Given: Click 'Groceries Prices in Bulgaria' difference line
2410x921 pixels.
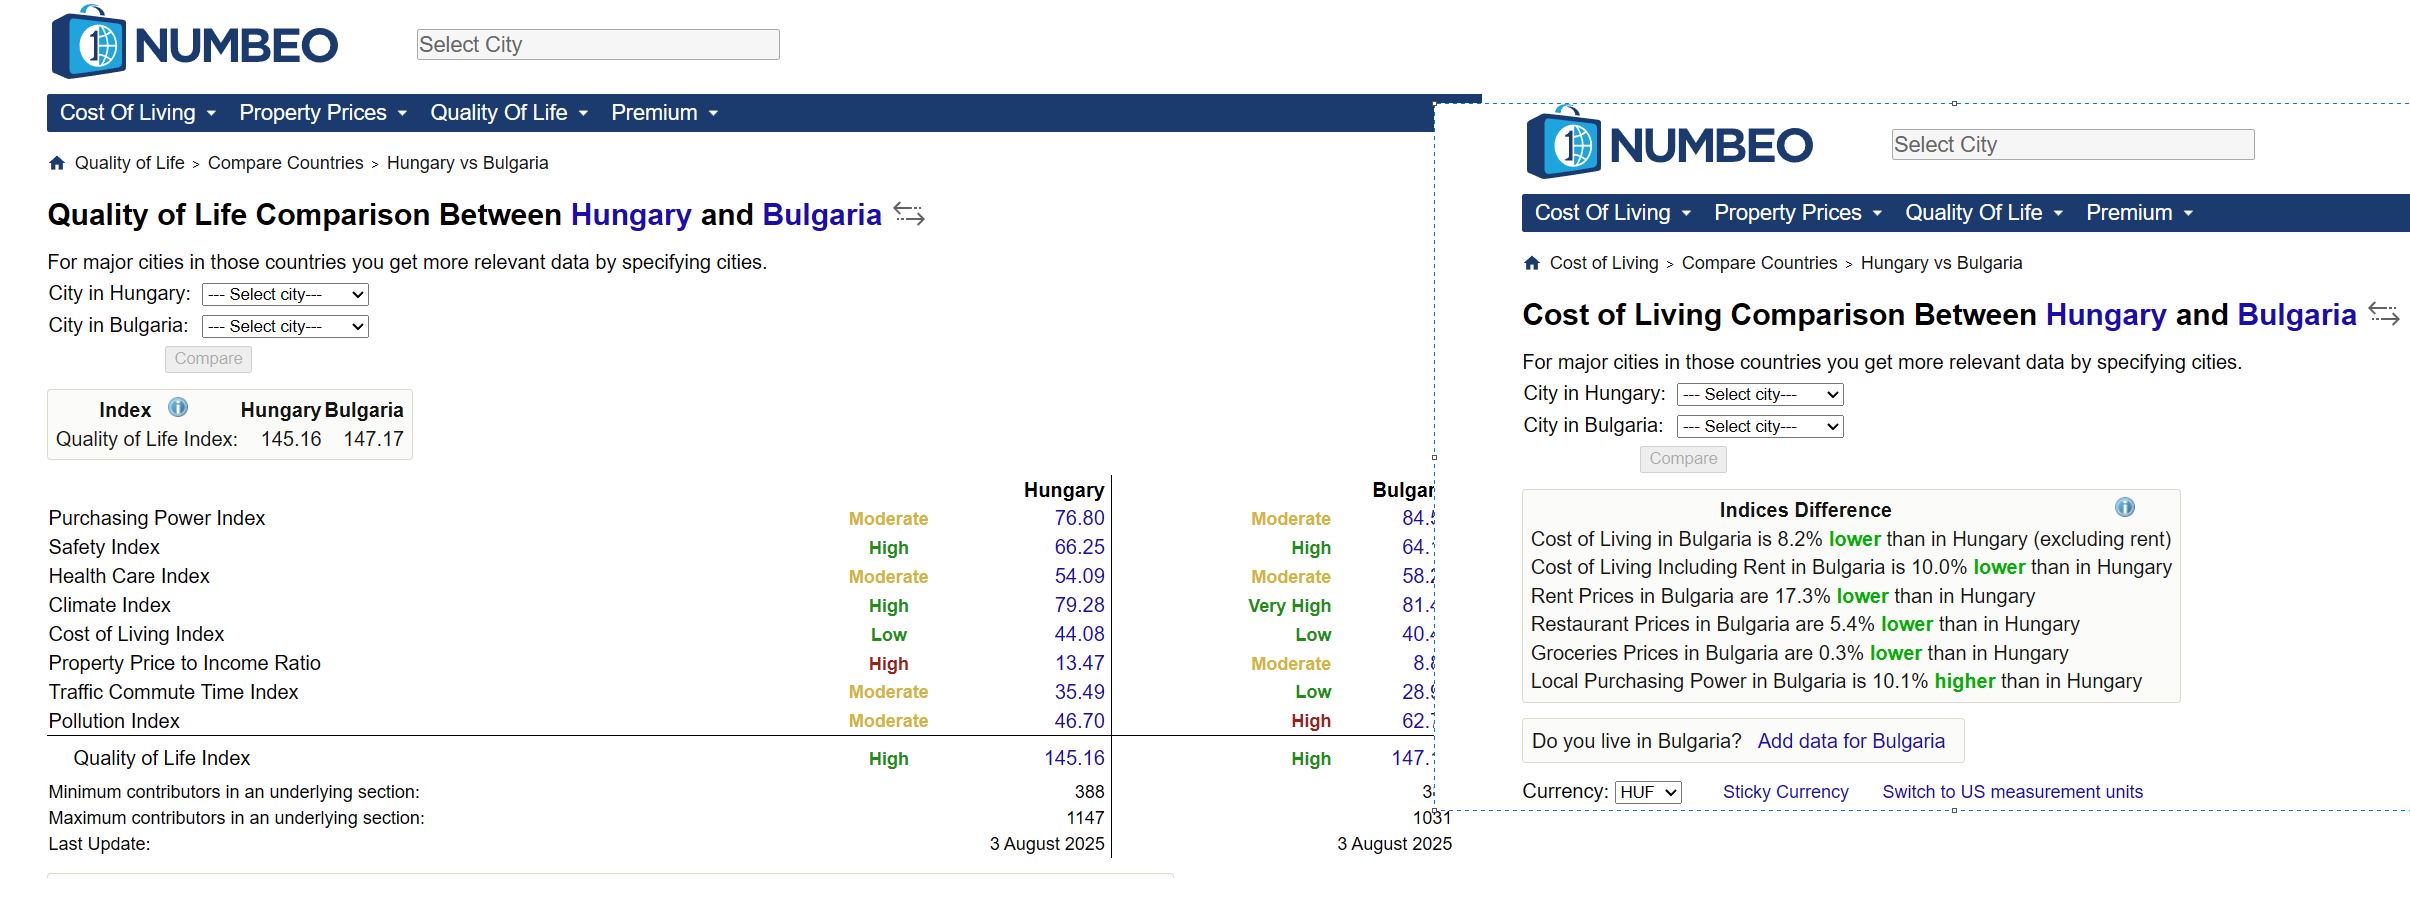Looking at the screenshot, I should pos(1799,653).
